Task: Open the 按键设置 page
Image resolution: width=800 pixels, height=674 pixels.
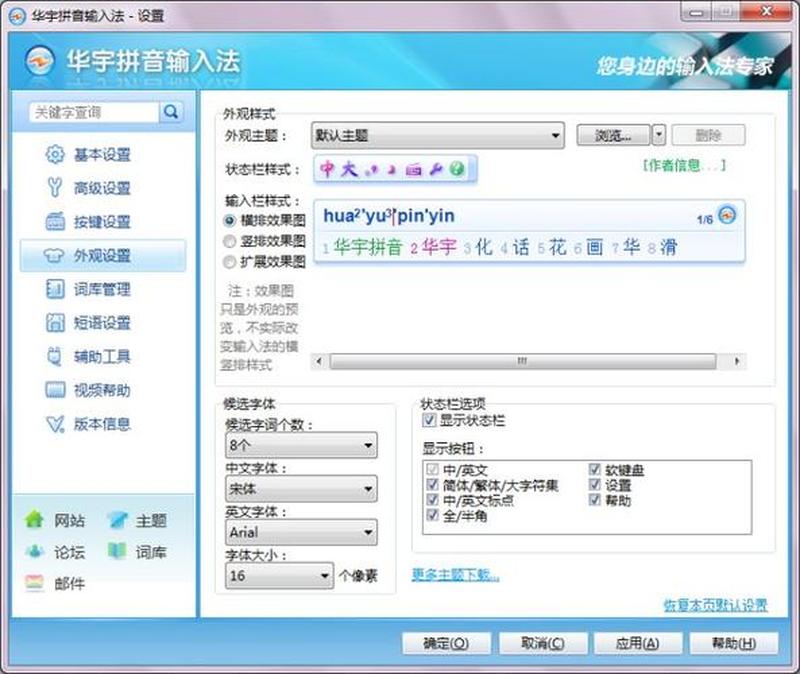Action: pos(103,221)
